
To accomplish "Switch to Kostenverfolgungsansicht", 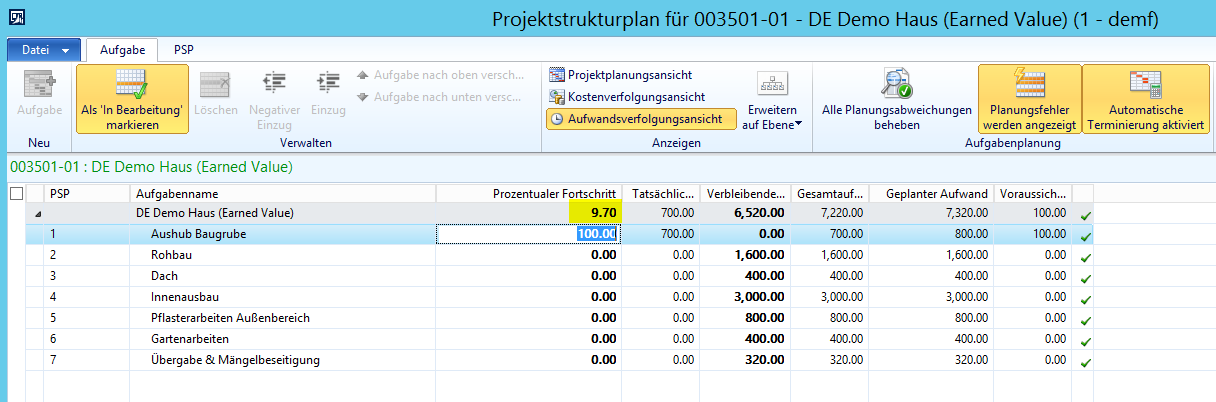I will coord(626,97).
